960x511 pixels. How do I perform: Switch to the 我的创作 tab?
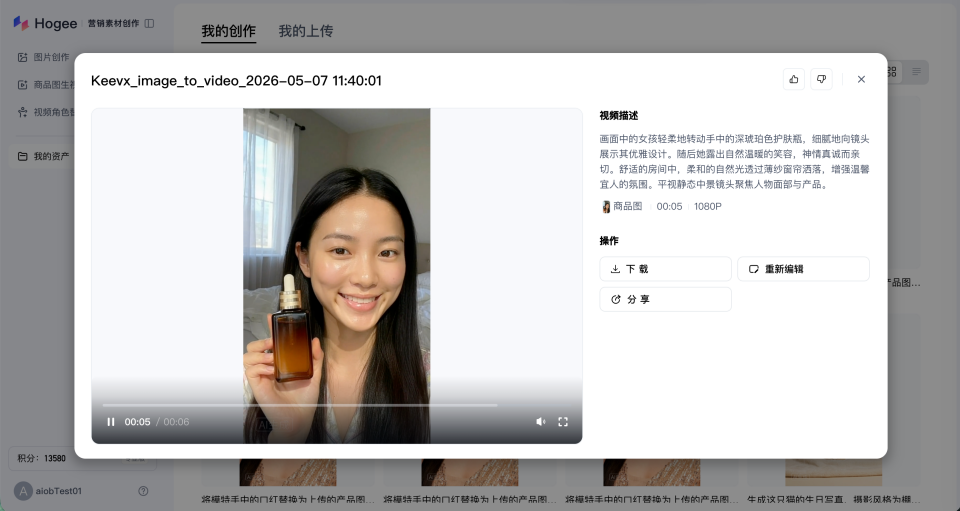click(228, 31)
